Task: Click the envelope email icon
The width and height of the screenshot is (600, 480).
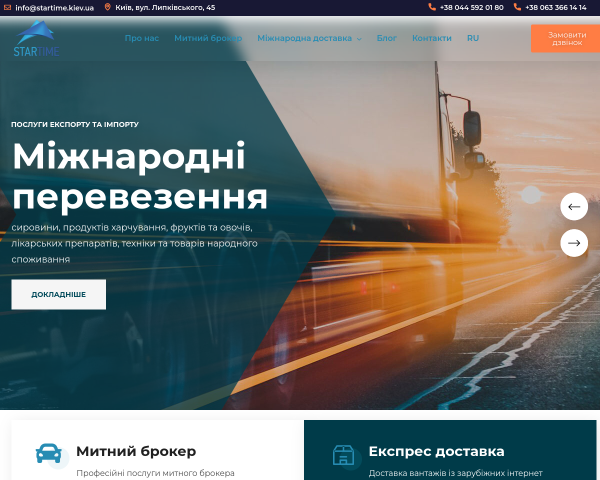Action: point(7,7)
